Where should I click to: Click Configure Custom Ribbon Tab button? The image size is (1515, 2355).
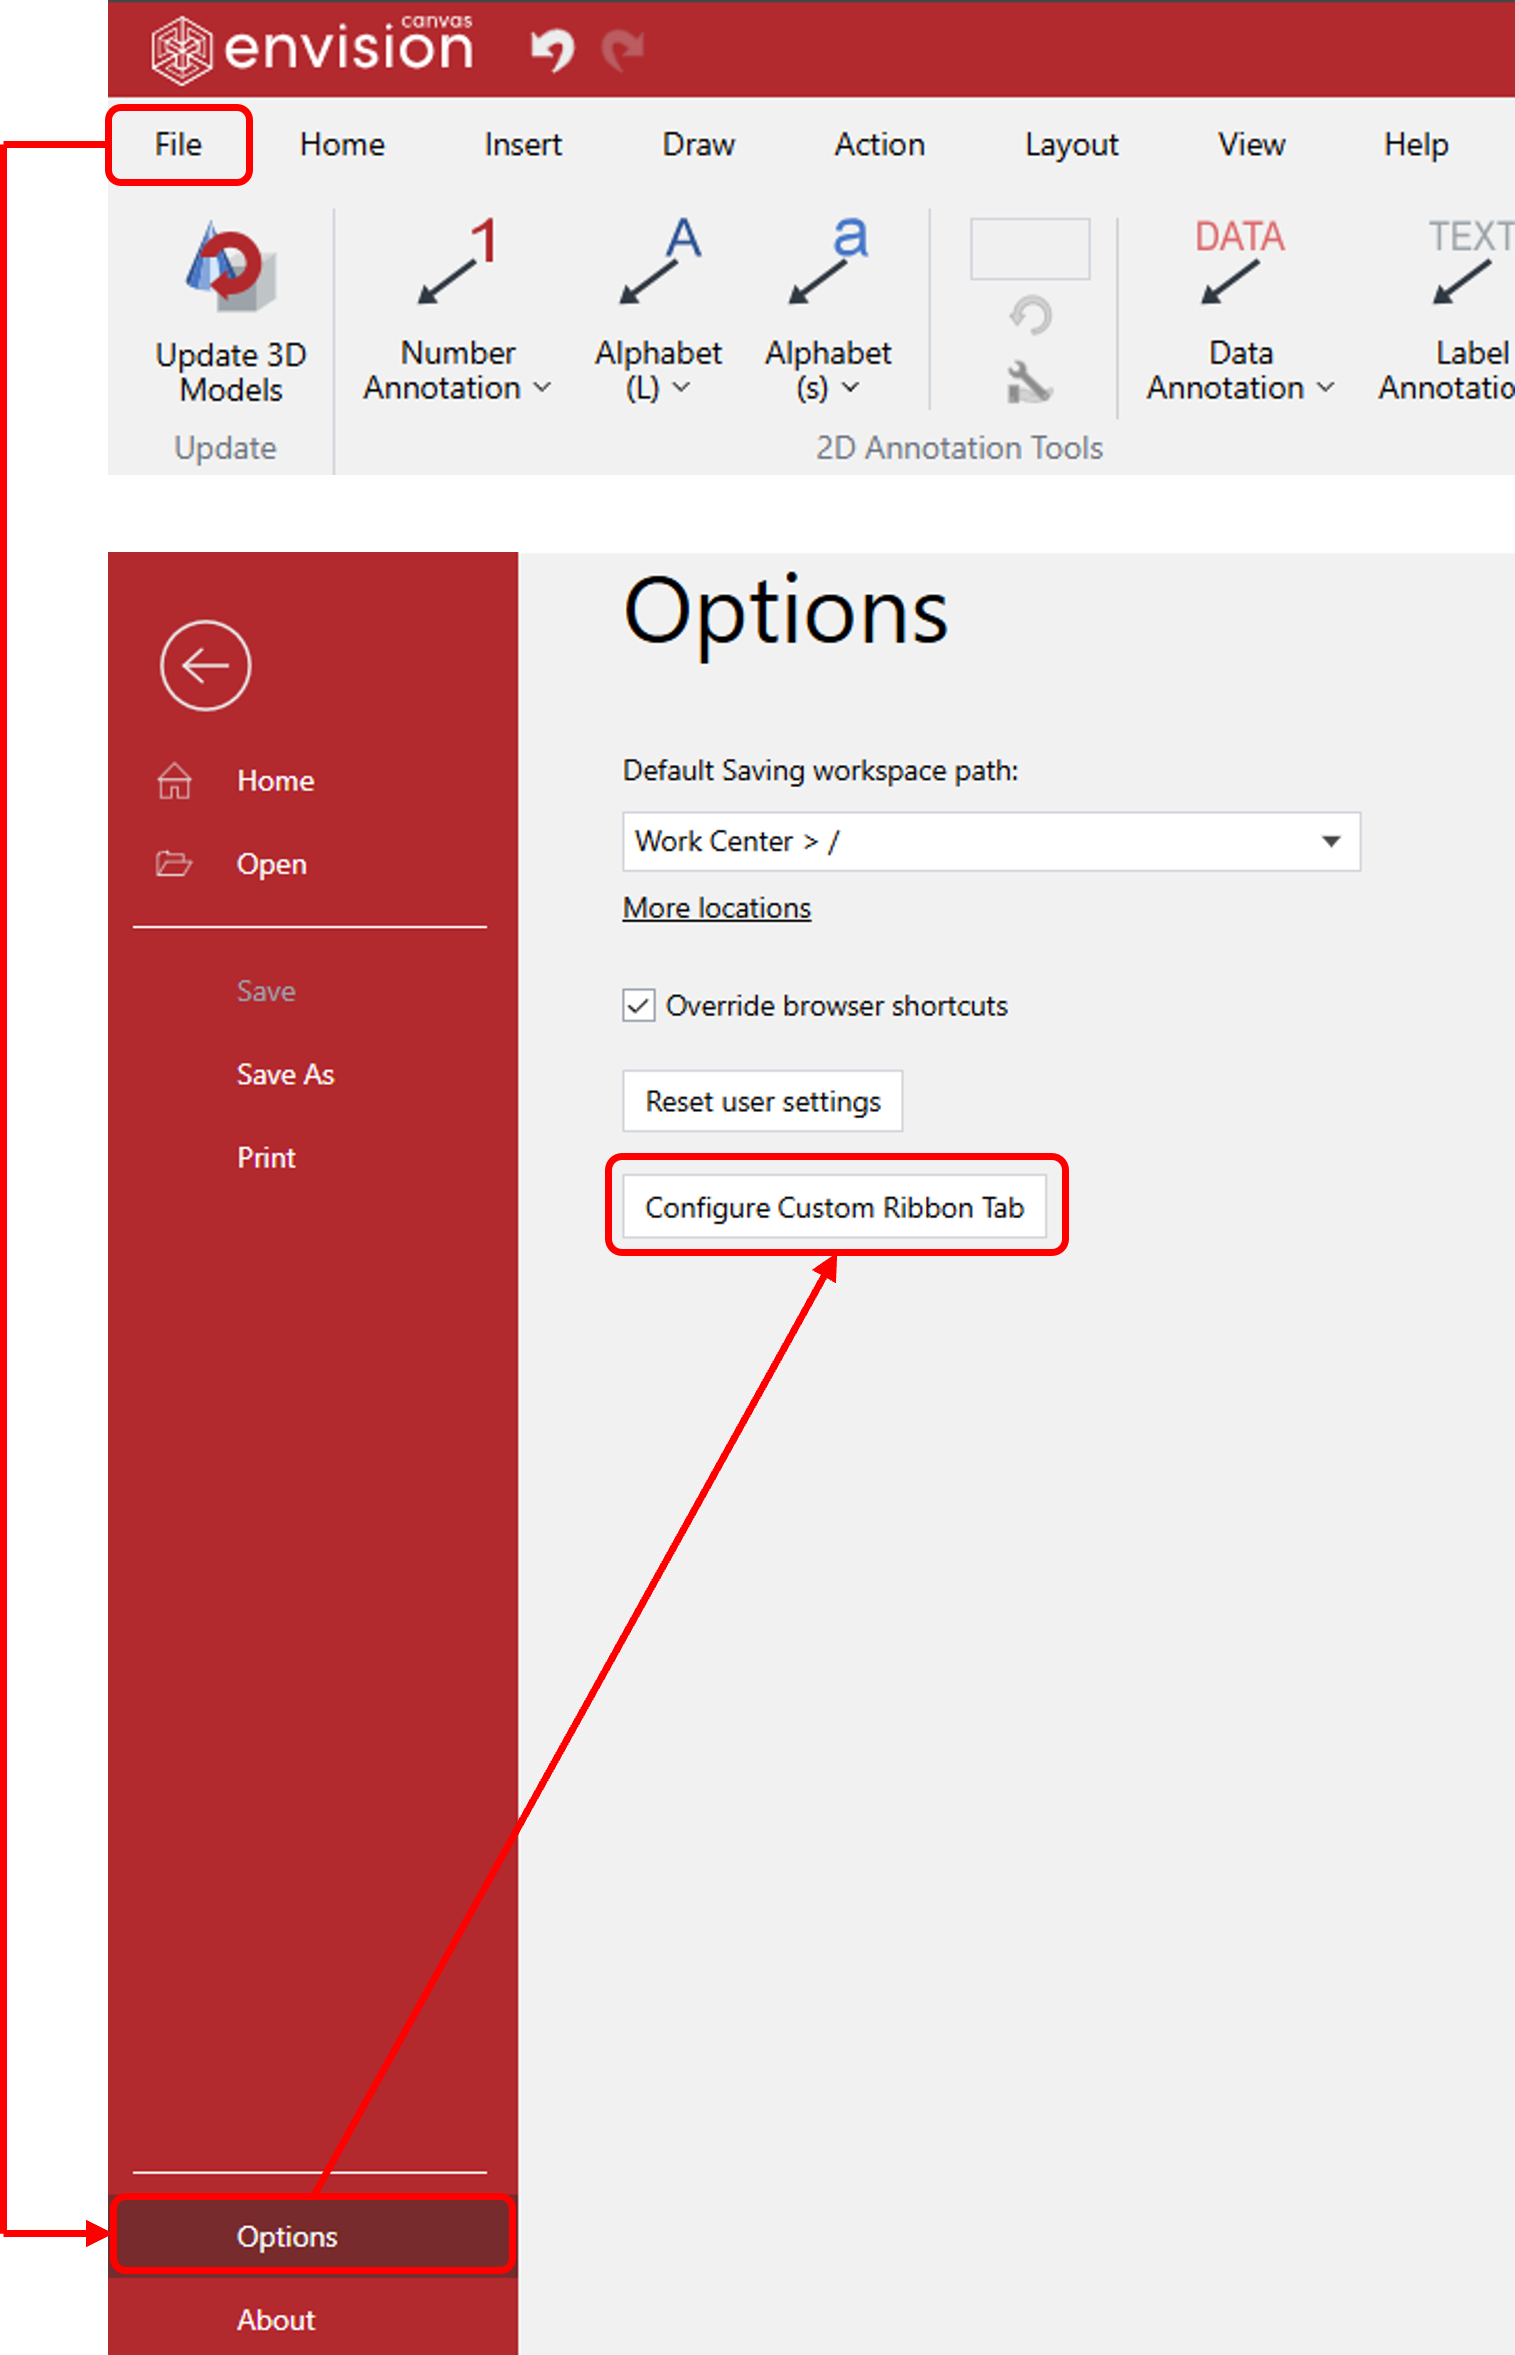[835, 1207]
